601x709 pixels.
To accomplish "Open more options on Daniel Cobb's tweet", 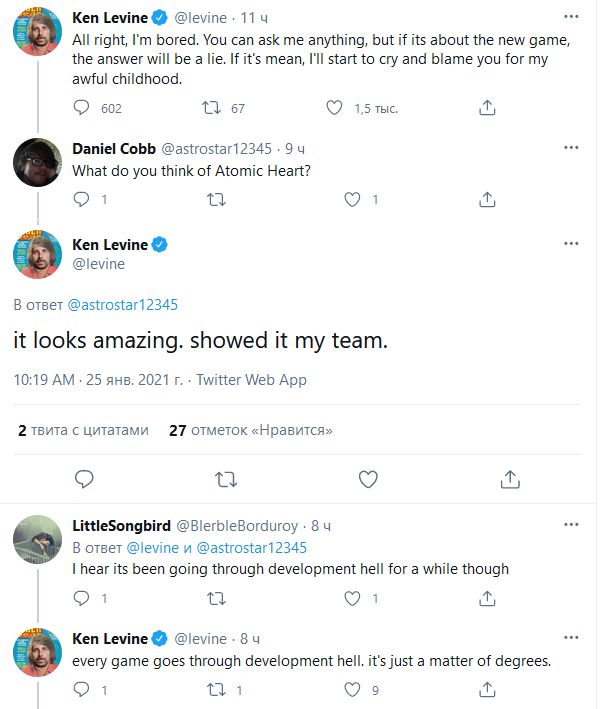I will point(571,148).
